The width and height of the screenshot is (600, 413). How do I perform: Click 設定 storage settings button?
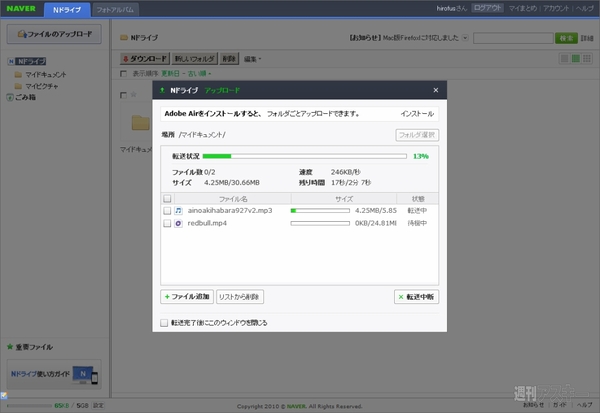coord(98,405)
